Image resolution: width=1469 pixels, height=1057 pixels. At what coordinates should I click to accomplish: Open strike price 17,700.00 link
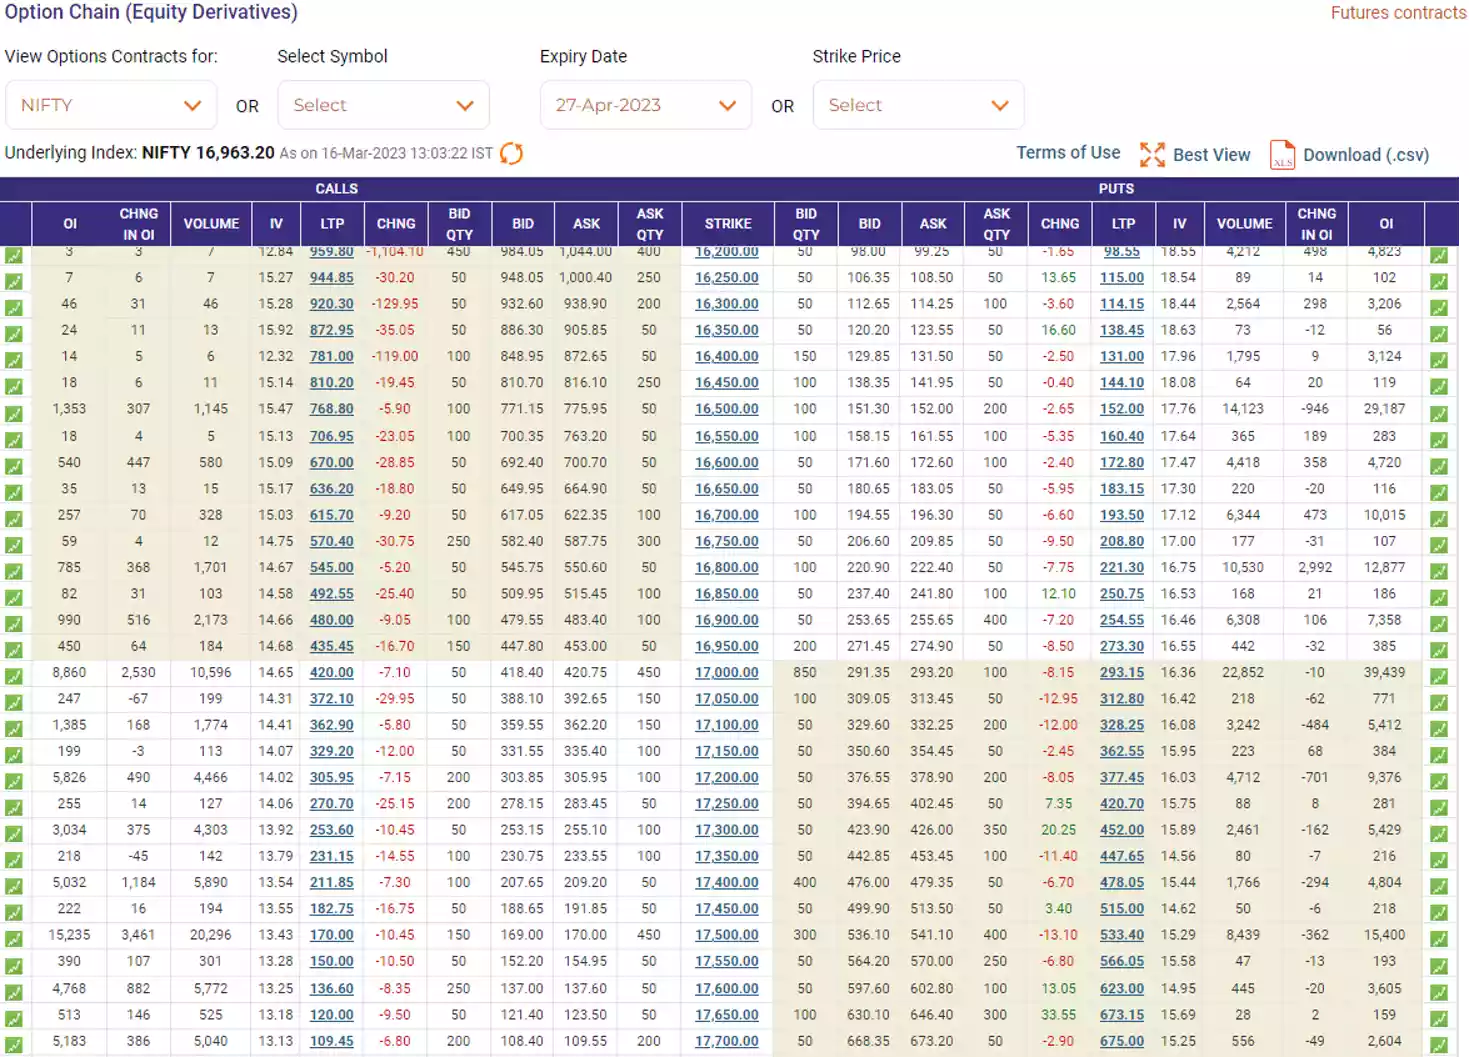coord(727,1041)
